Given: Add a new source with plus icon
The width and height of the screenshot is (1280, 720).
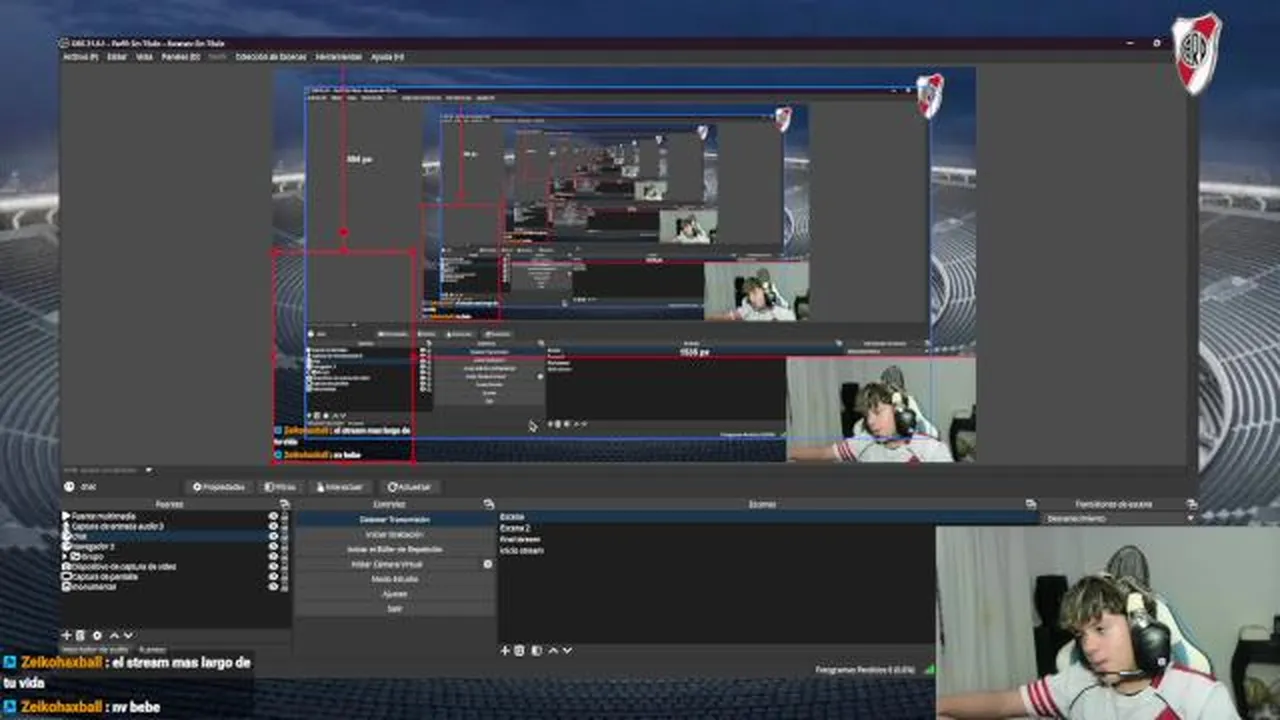Looking at the screenshot, I should coord(67,635).
